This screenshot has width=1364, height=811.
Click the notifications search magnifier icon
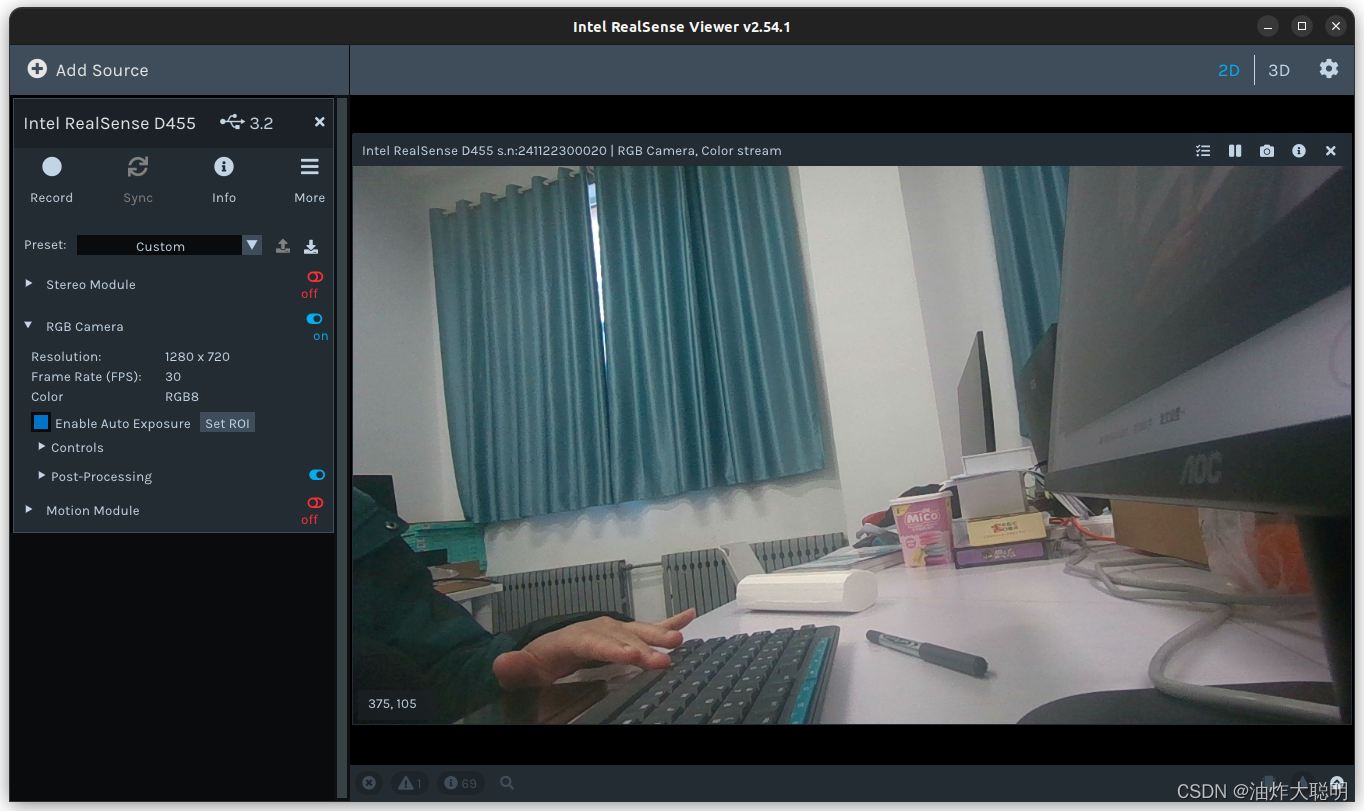(x=506, y=783)
